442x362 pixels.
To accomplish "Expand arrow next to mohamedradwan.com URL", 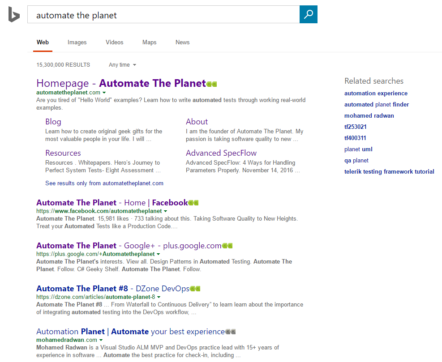I will click(x=101, y=340).
